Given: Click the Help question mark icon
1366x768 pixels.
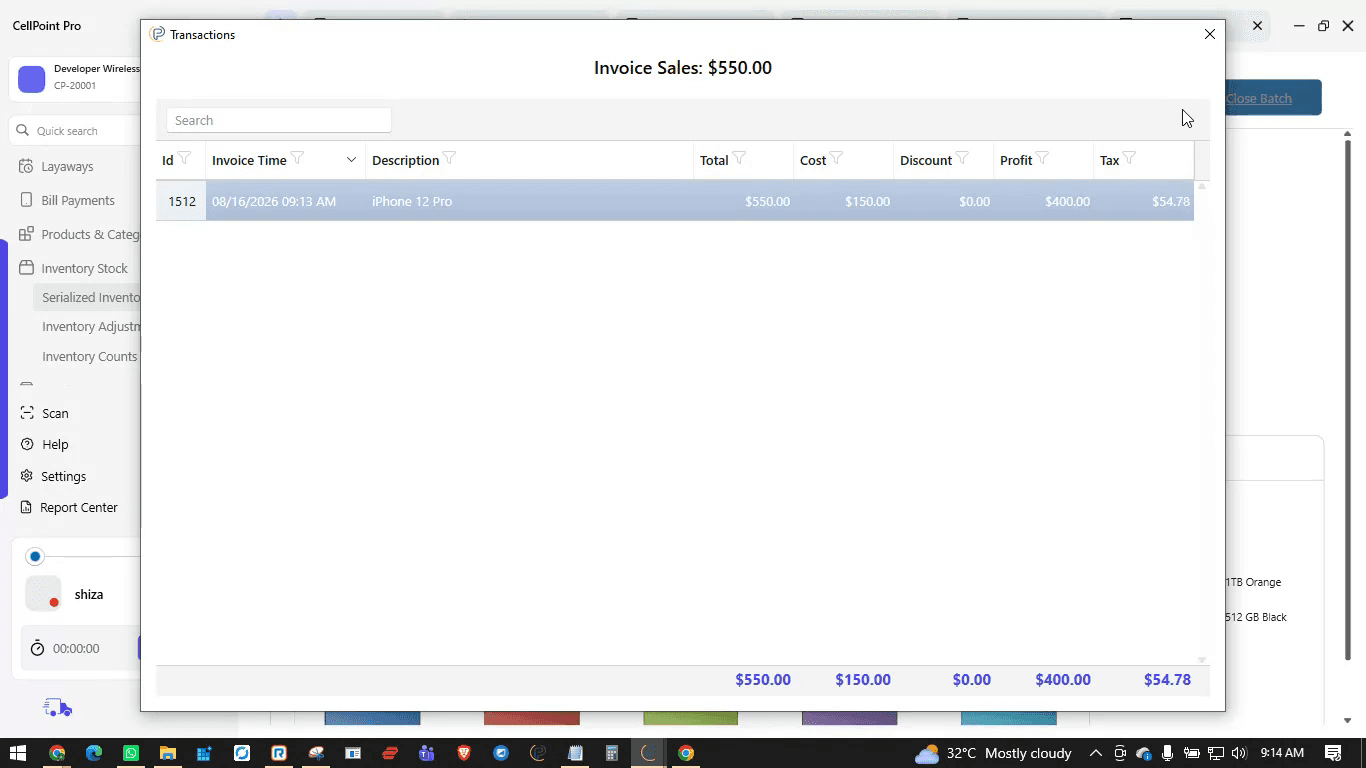Looking at the screenshot, I should coord(26,444).
